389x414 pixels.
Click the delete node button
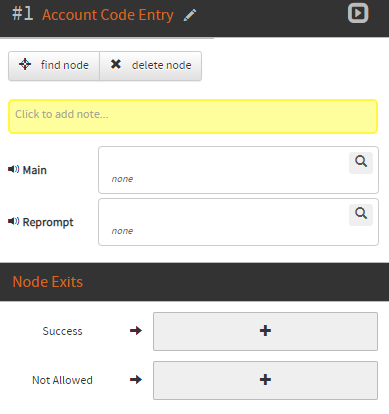151,66
